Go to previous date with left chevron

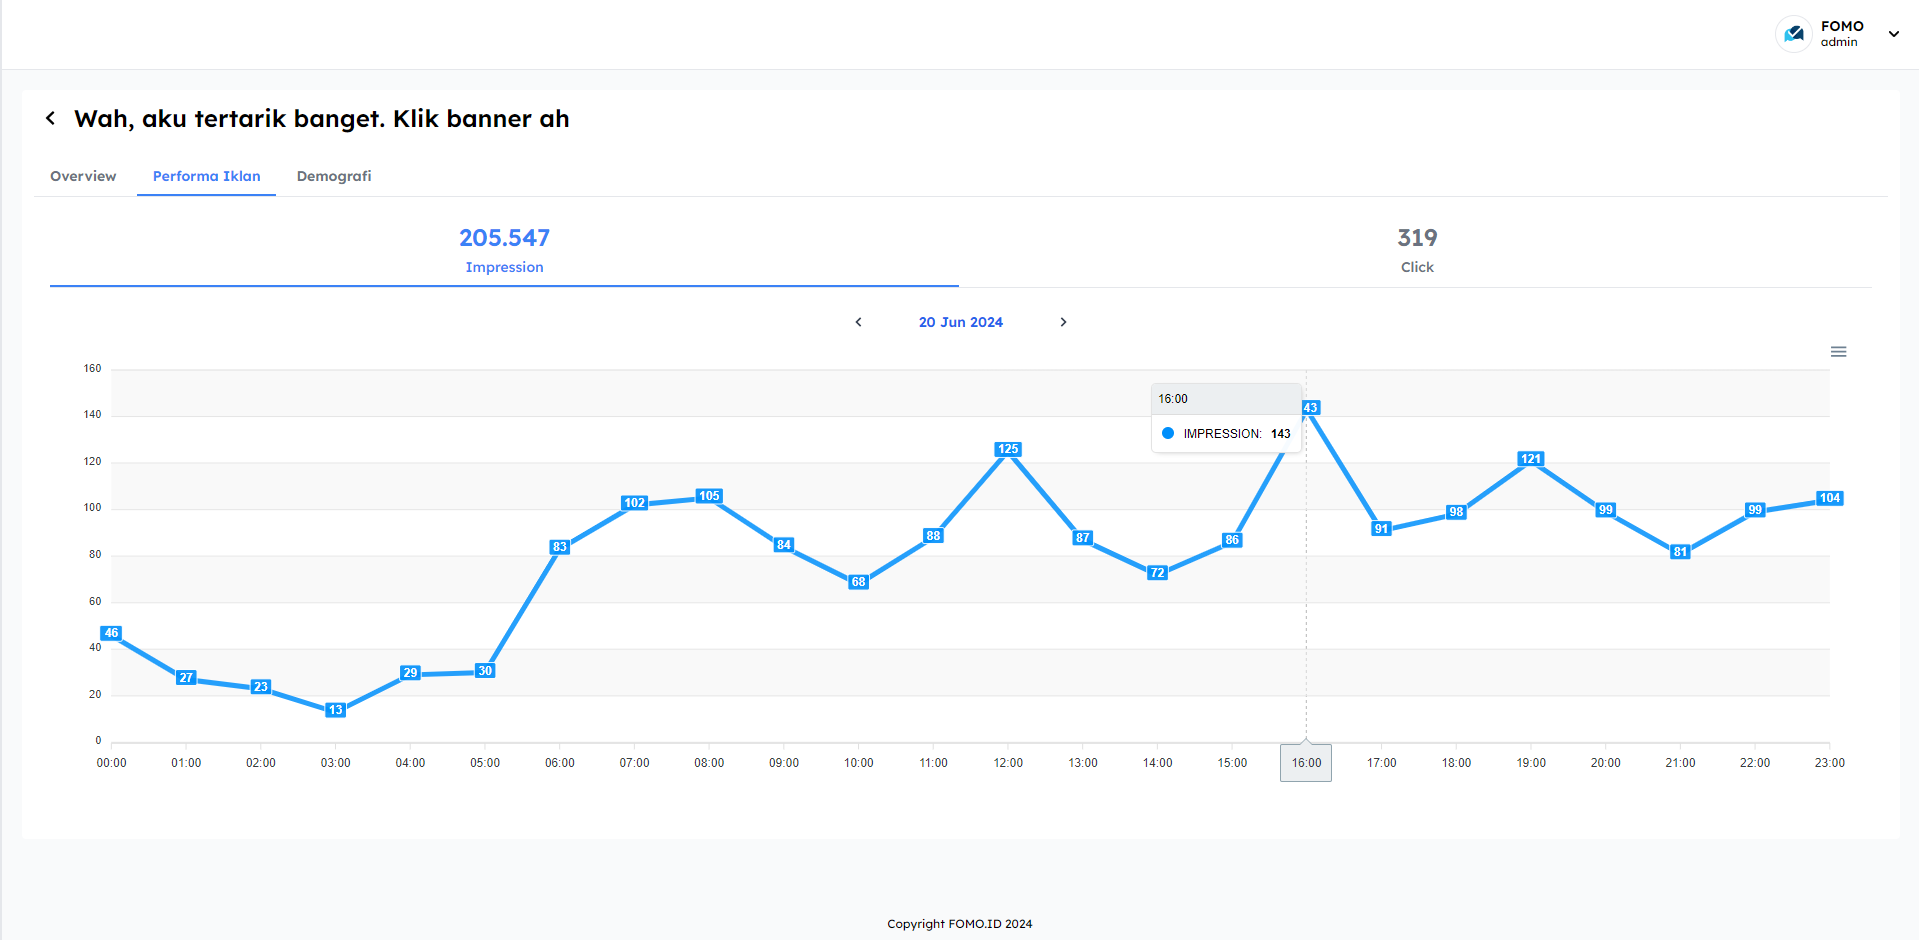(858, 322)
